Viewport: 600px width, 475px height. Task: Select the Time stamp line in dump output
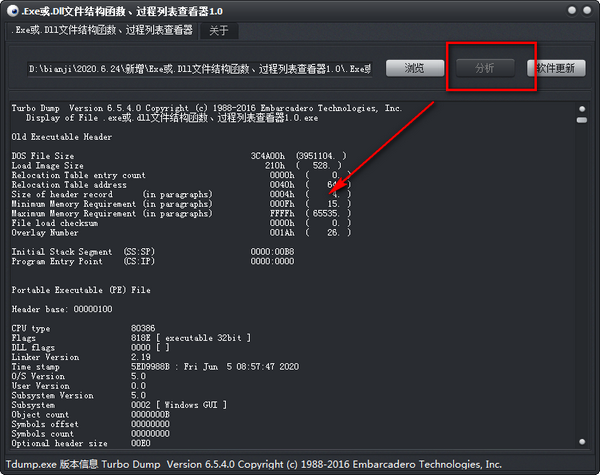(155, 367)
